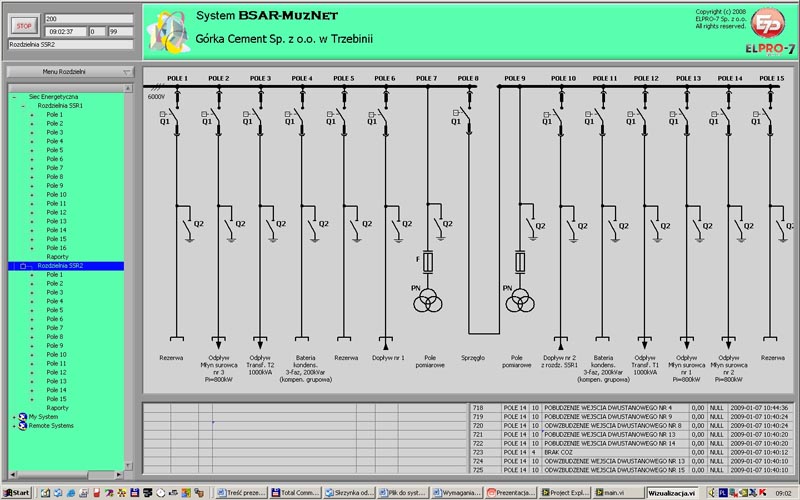
Task: Click the field showing 200
Action: [89, 19]
